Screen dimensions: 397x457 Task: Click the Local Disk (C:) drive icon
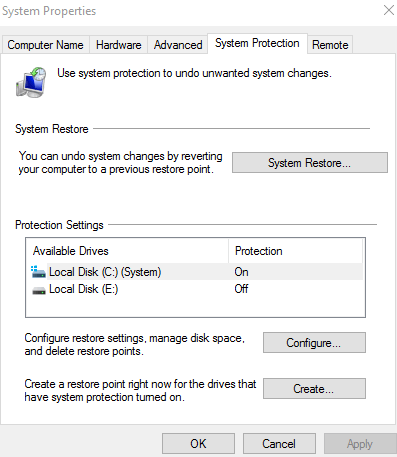pos(38,272)
